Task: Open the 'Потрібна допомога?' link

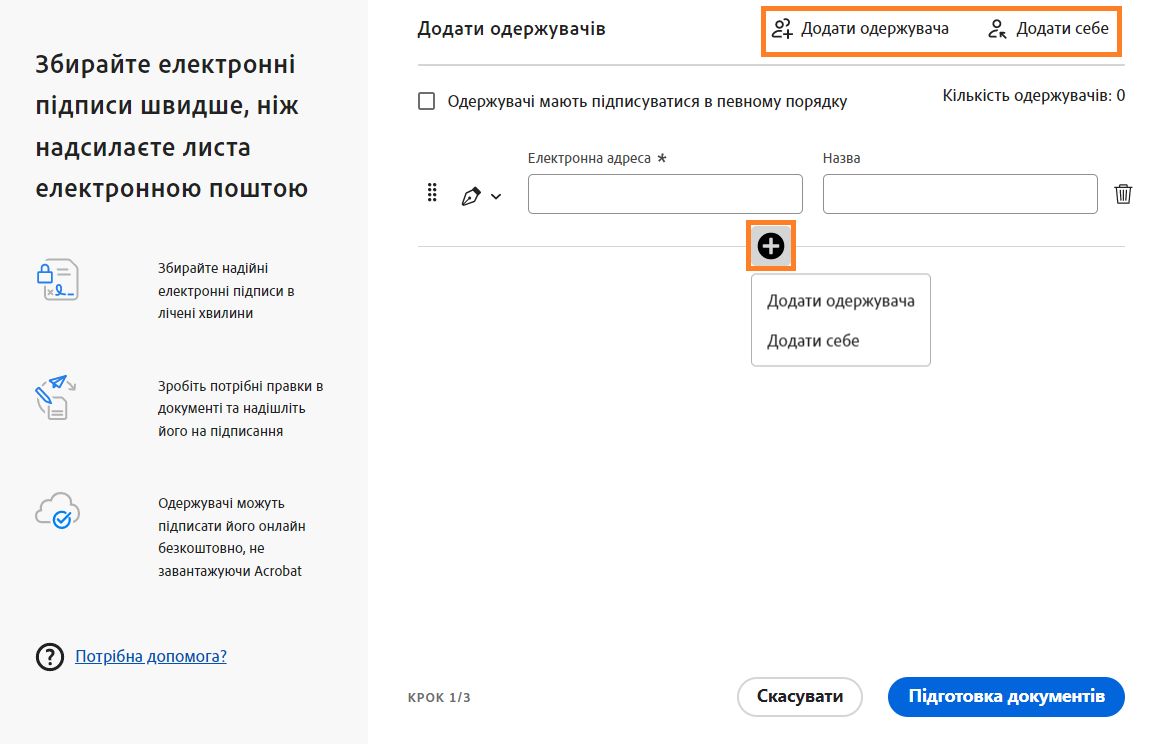Action: pyautogui.click(x=150, y=656)
